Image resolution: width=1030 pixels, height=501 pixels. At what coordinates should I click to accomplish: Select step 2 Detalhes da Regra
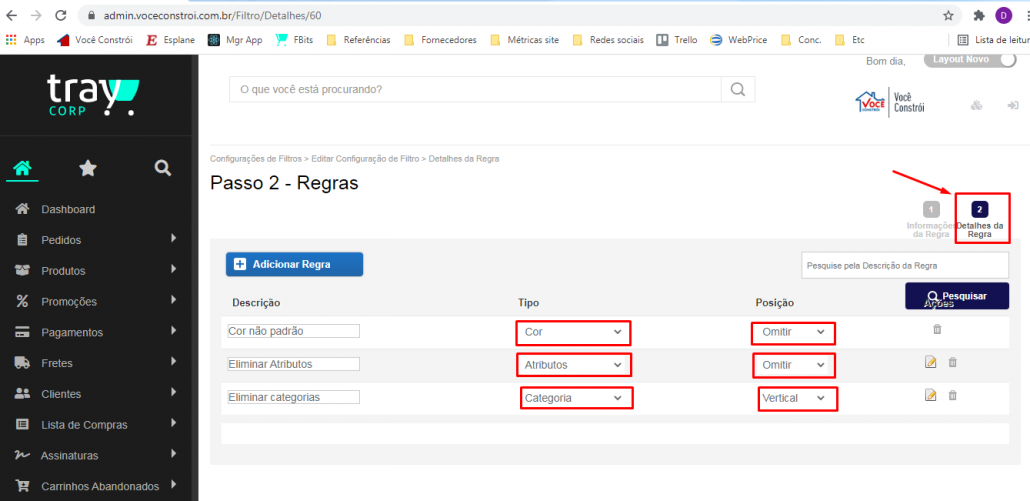click(x=980, y=210)
